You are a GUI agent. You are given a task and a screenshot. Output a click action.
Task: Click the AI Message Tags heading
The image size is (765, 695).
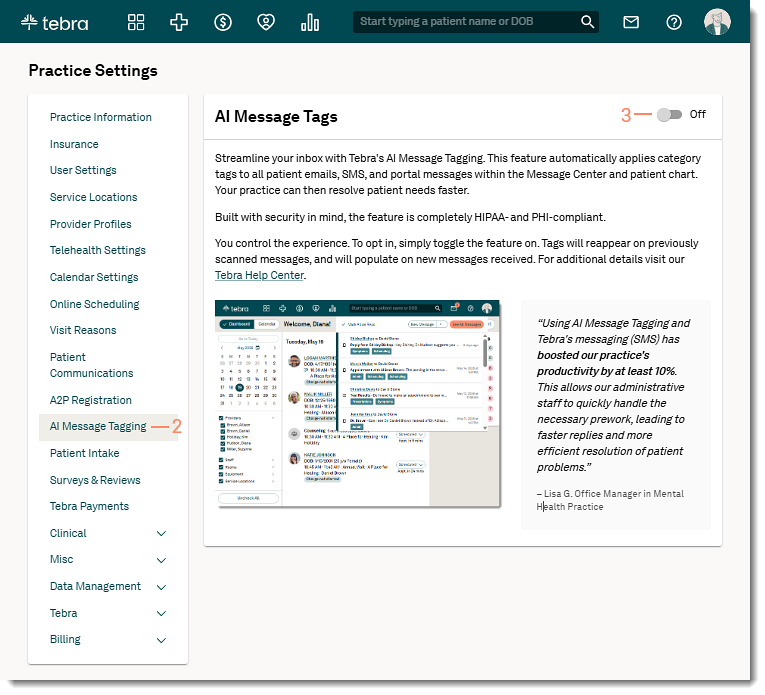[x=276, y=117]
